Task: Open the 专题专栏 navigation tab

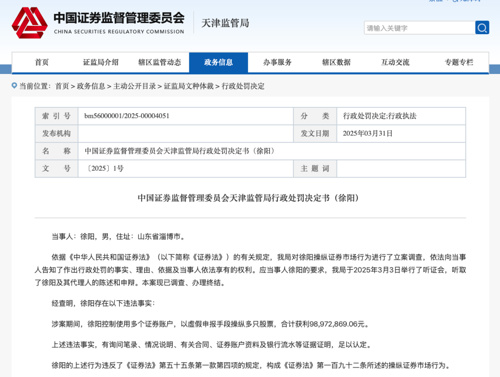Action: click(x=459, y=62)
